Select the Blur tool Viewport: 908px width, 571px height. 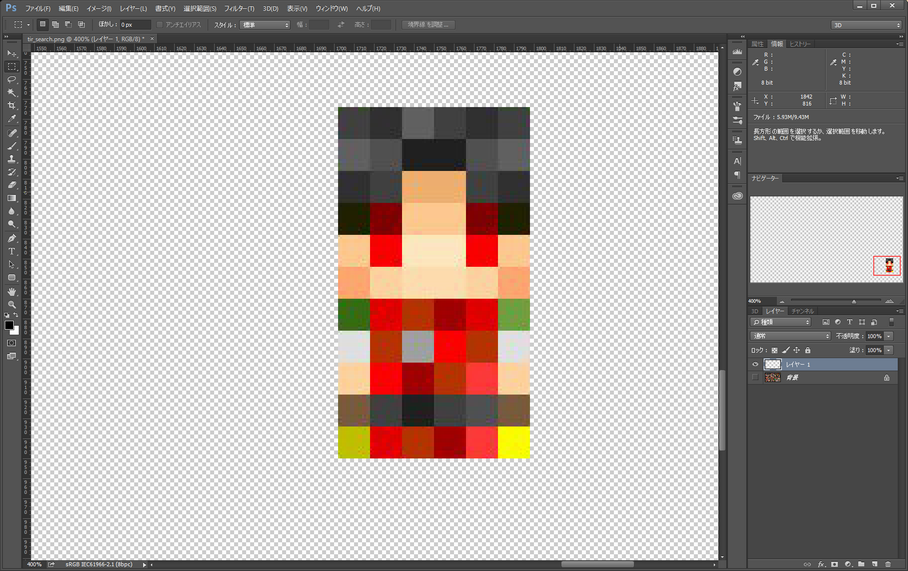[12, 211]
